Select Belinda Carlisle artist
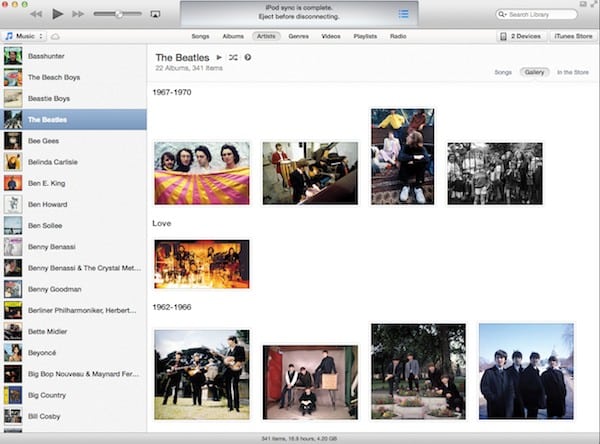Screen dimensions: 600x444 pyautogui.click(x=73, y=162)
